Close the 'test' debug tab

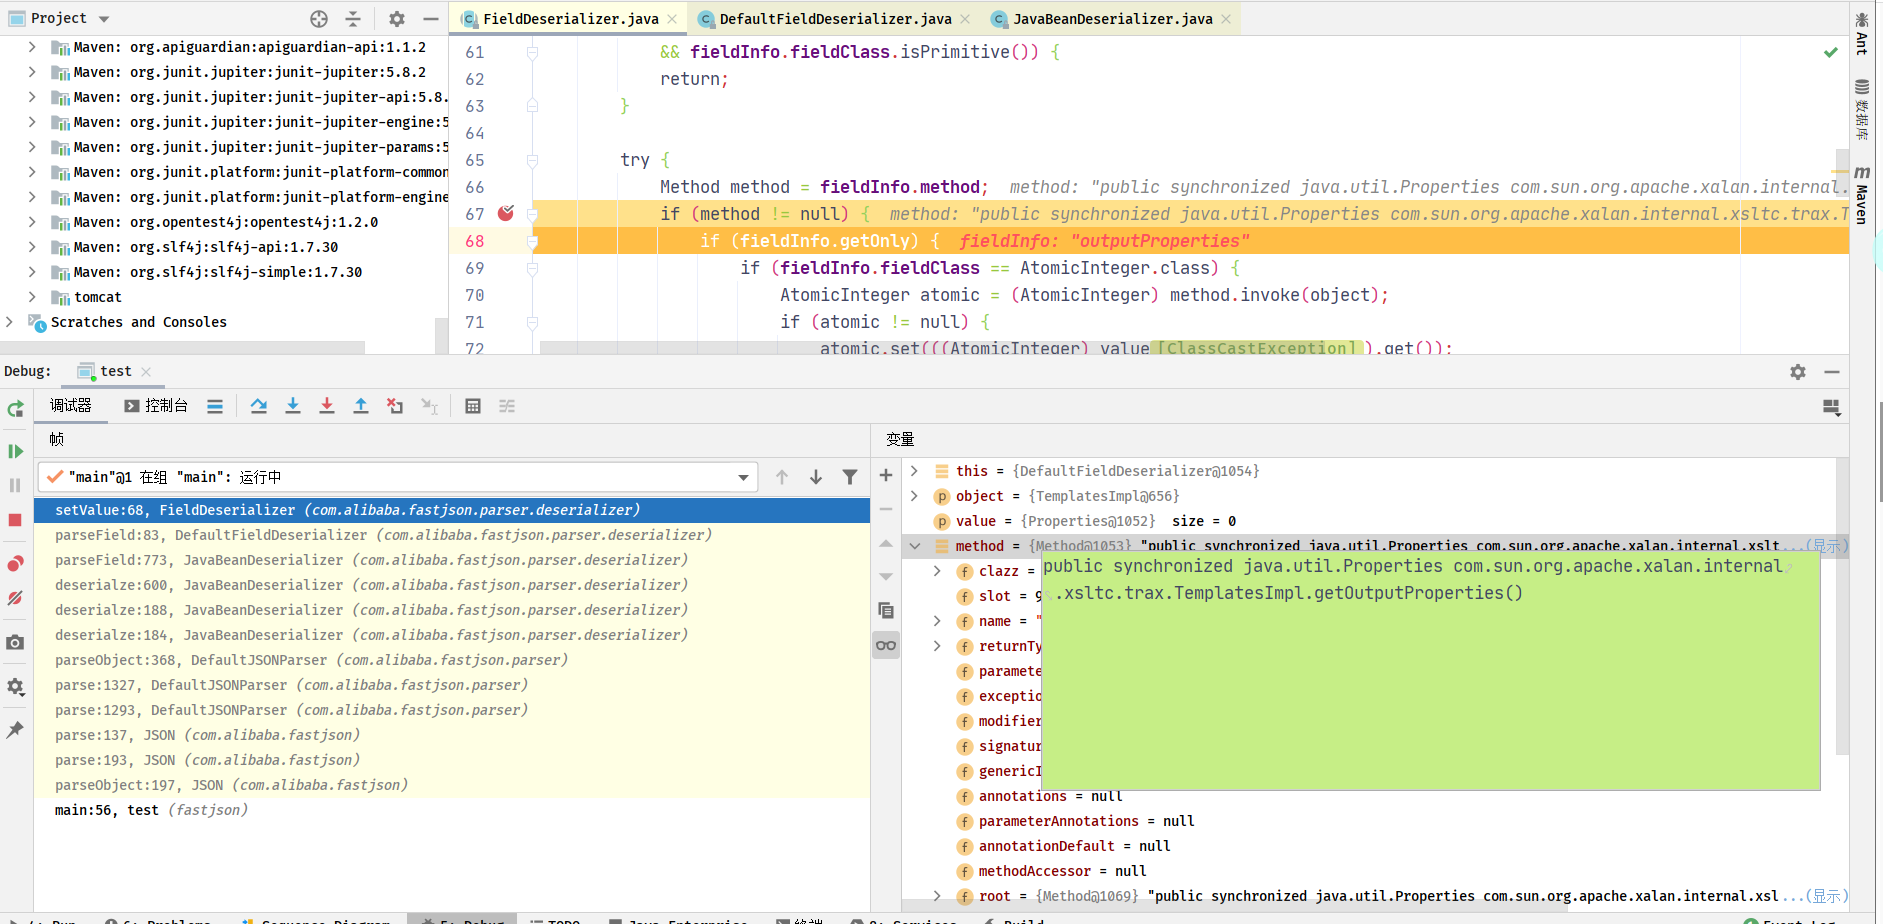click(146, 372)
